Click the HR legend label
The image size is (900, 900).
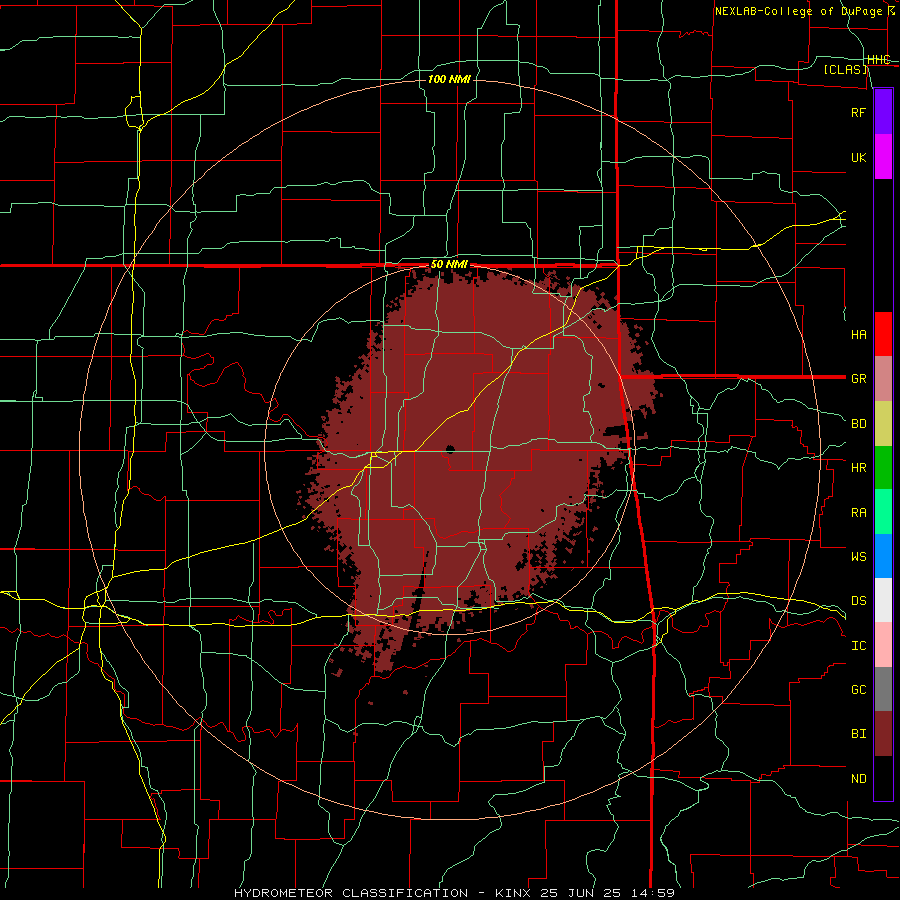pos(858,468)
